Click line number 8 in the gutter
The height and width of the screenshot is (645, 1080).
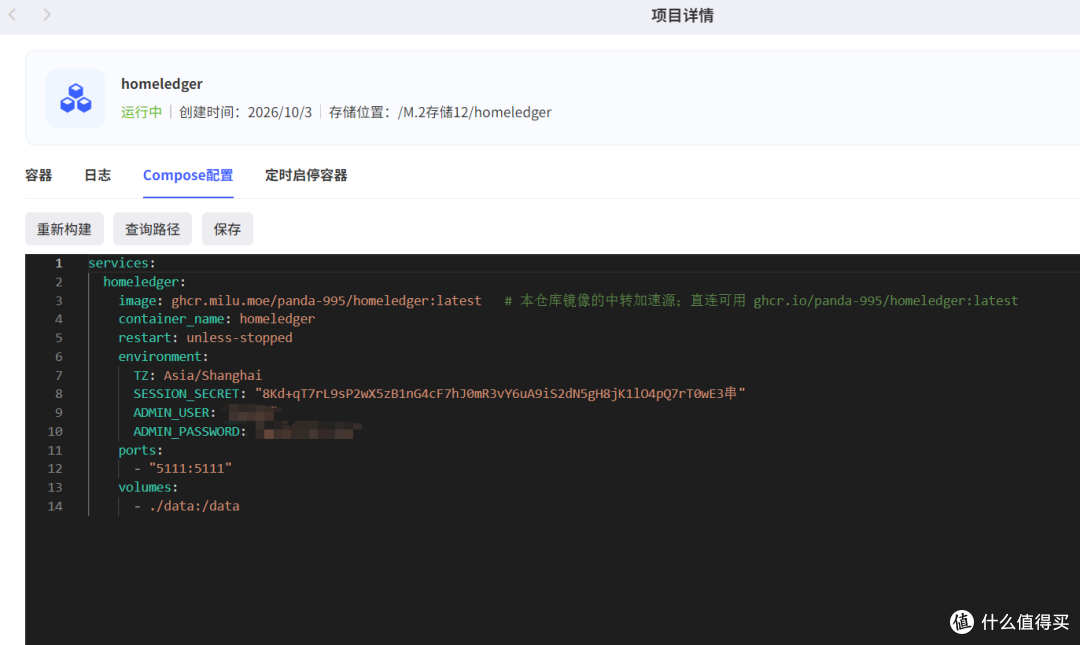pos(59,394)
